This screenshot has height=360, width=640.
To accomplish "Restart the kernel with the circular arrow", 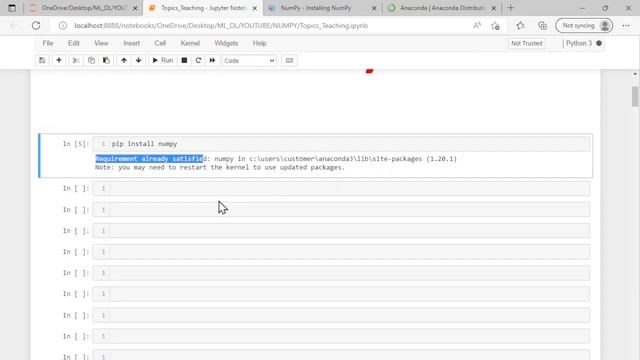I will (x=198, y=60).
